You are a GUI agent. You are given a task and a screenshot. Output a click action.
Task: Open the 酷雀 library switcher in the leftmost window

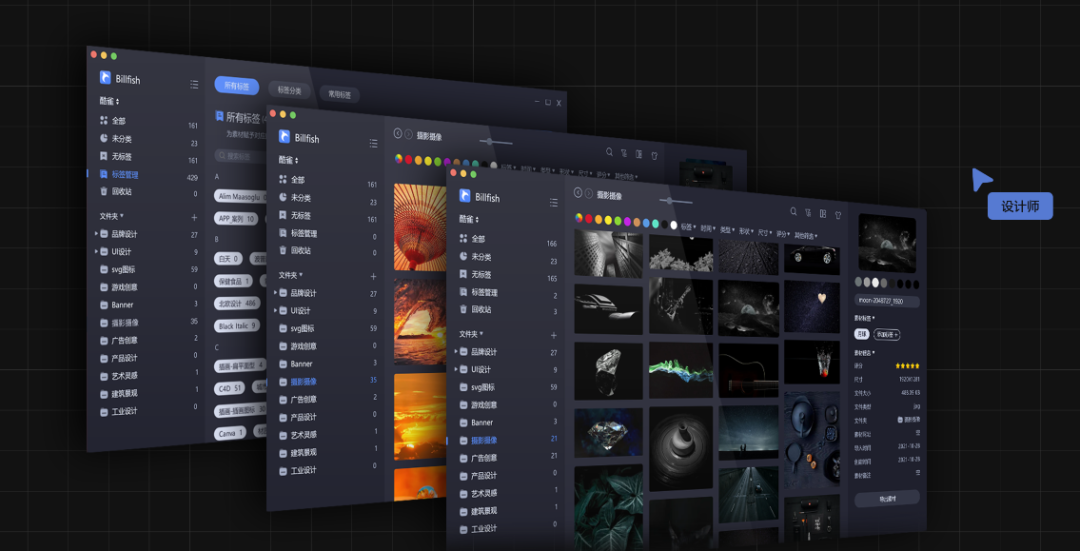pos(109,101)
